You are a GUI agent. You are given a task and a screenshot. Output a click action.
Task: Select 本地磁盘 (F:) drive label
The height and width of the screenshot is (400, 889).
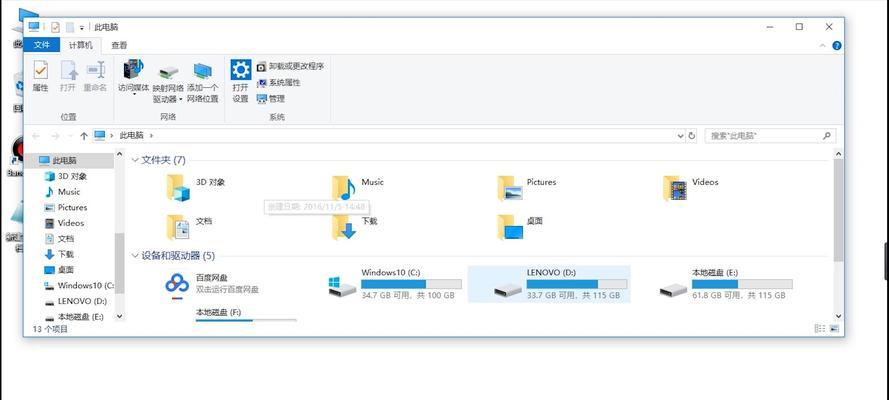pyautogui.click(x=218, y=312)
